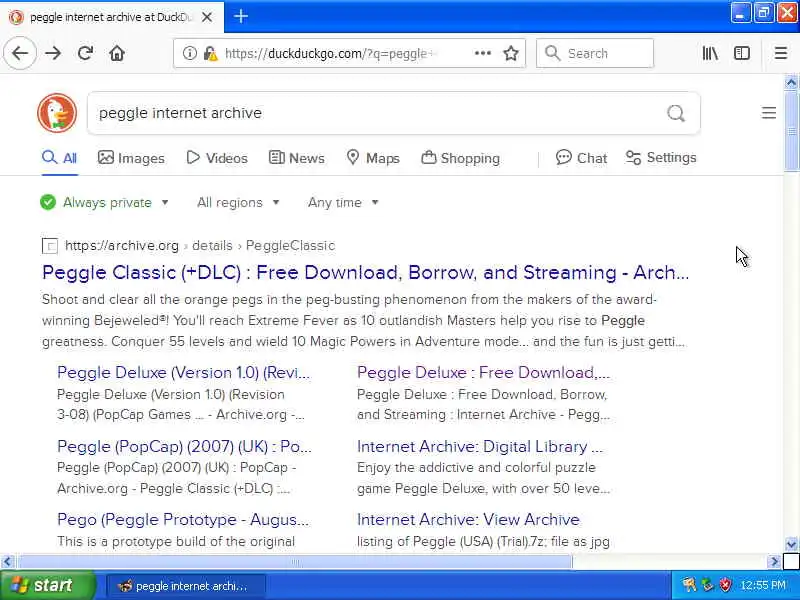
Task: Open Peggle Classic (+DLC) result link
Action: coord(365,272)
